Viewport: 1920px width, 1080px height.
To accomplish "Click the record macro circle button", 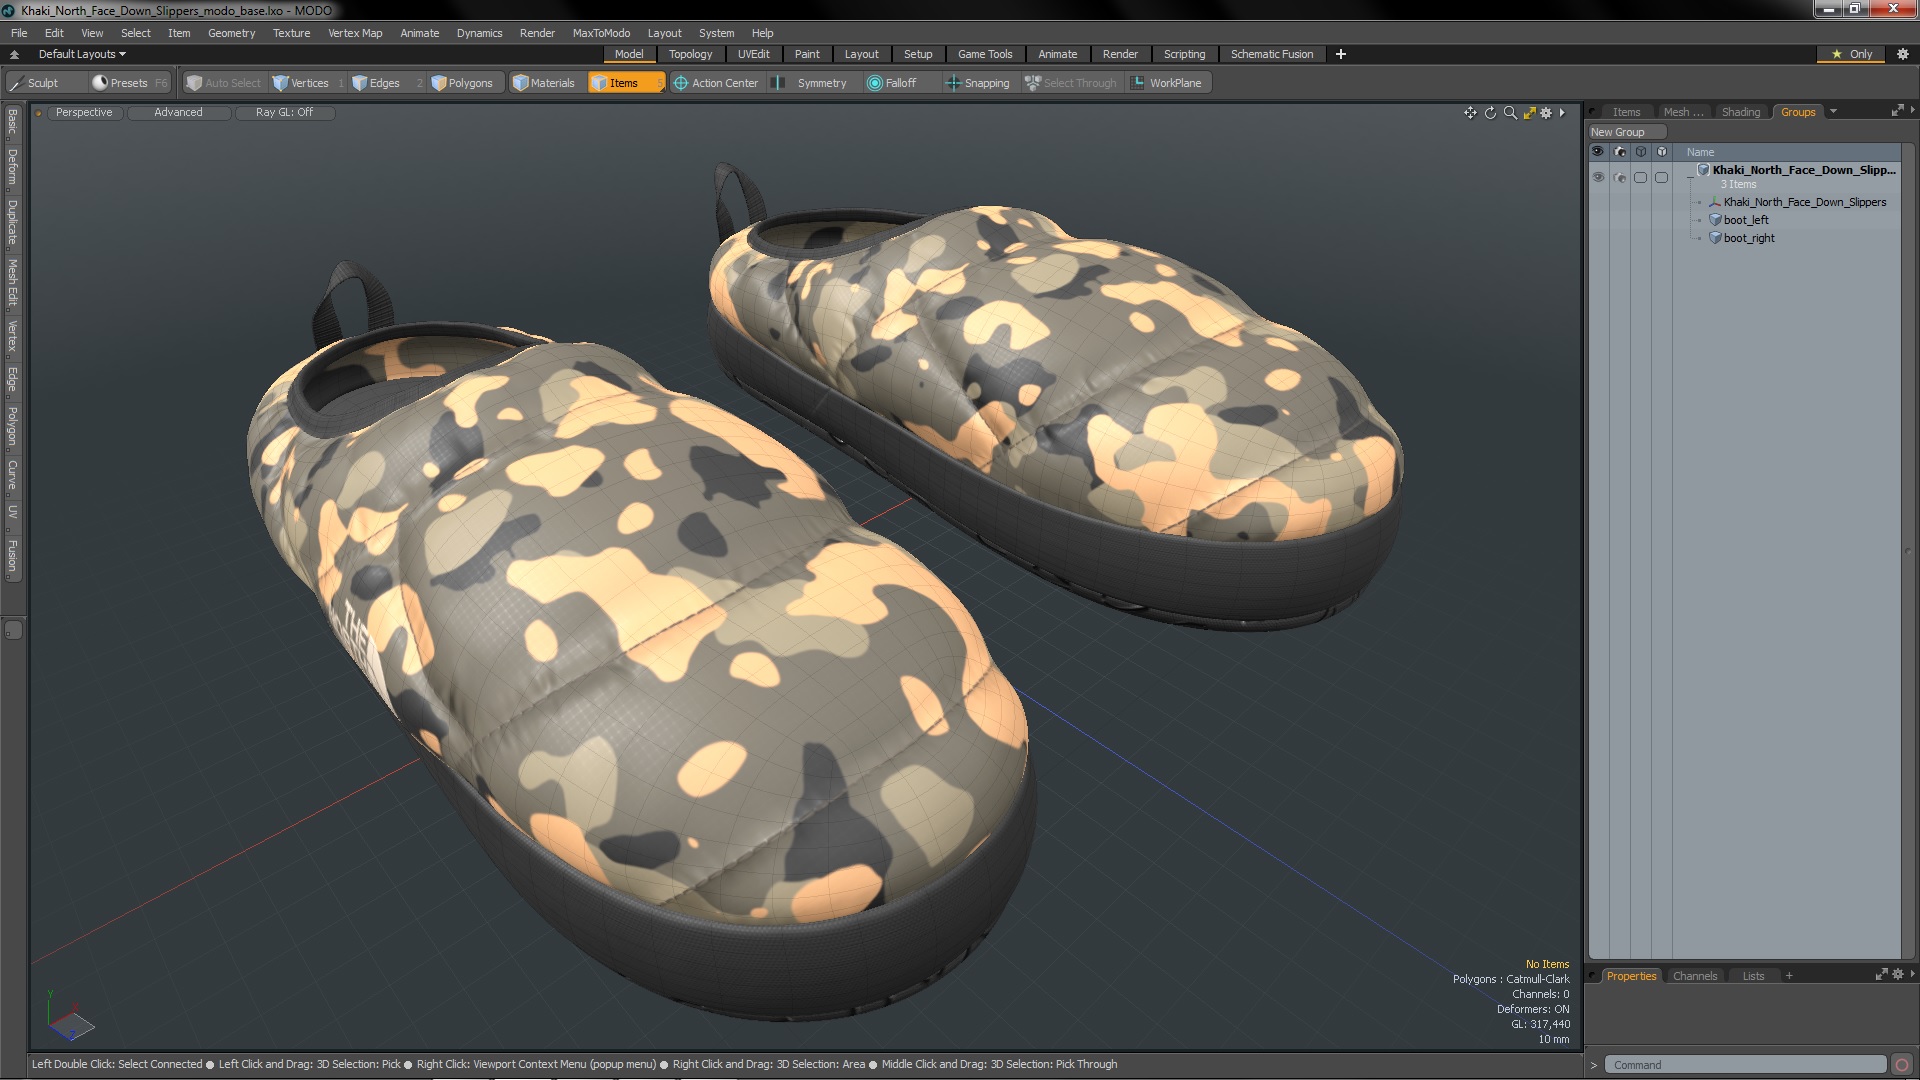I will click(1902, 1065).
